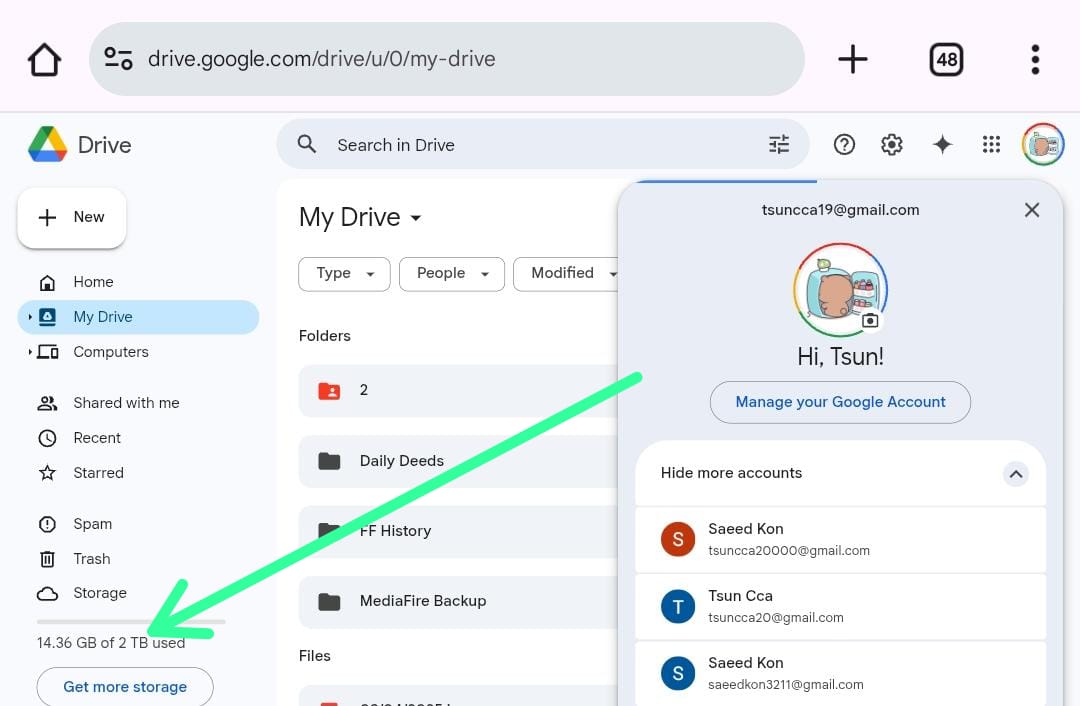Open the Trash section
This screenshot has height=706, width=1080.
(x=91, y=559)
